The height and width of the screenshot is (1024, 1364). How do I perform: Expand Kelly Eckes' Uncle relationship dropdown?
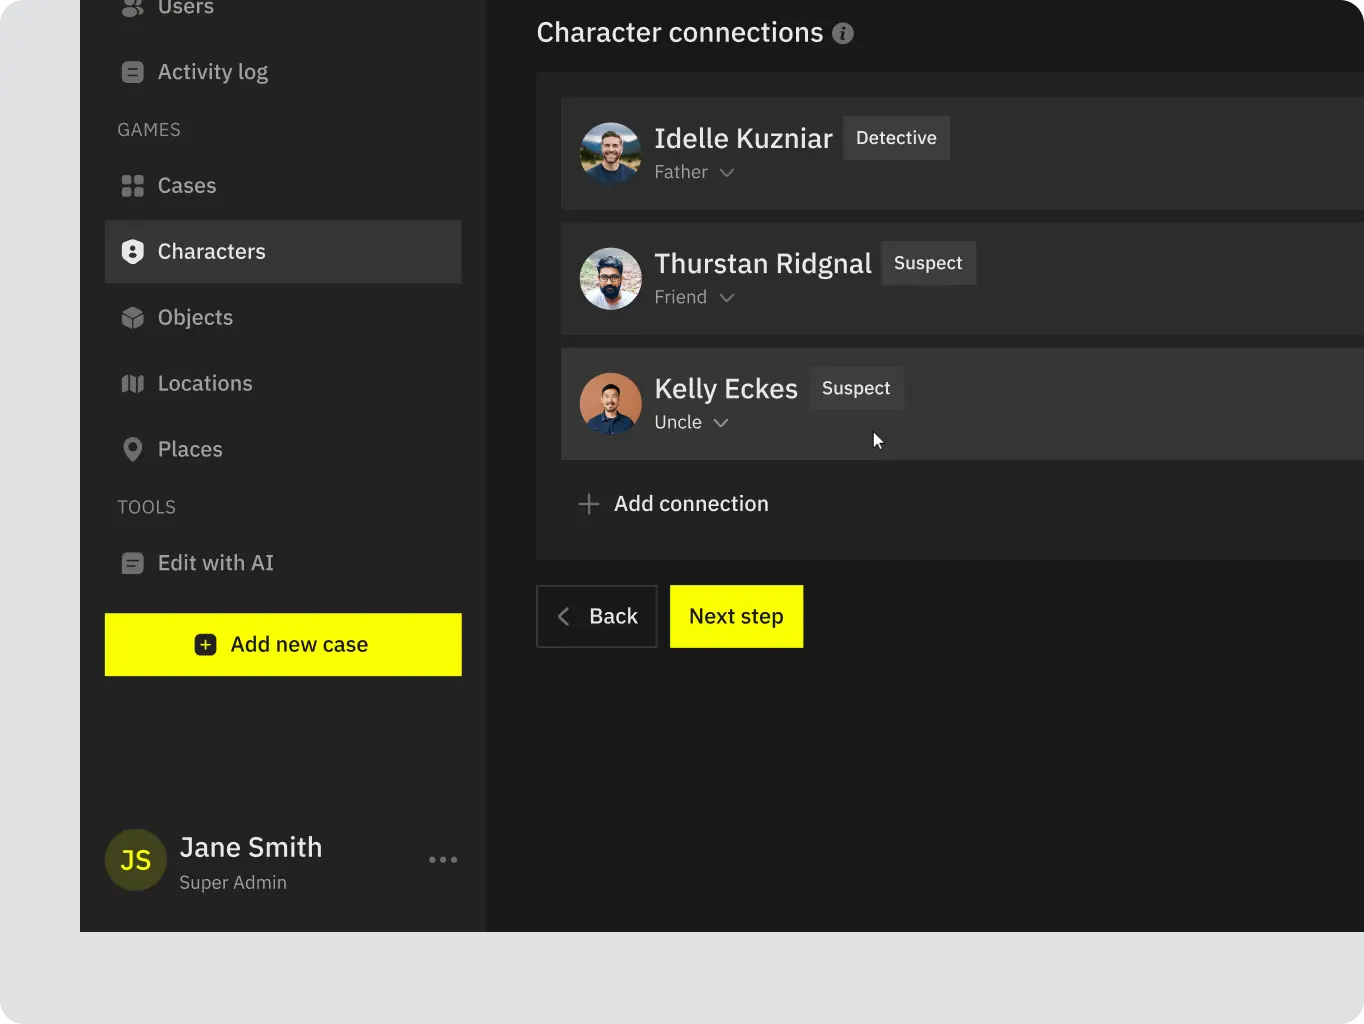click(722, 422)
